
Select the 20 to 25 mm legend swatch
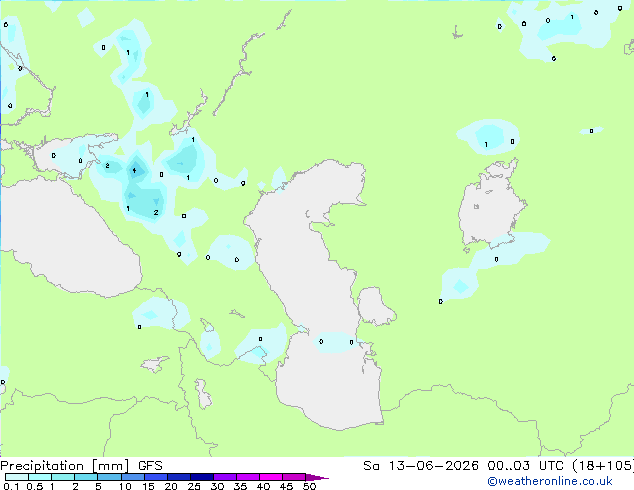[179, 477]
